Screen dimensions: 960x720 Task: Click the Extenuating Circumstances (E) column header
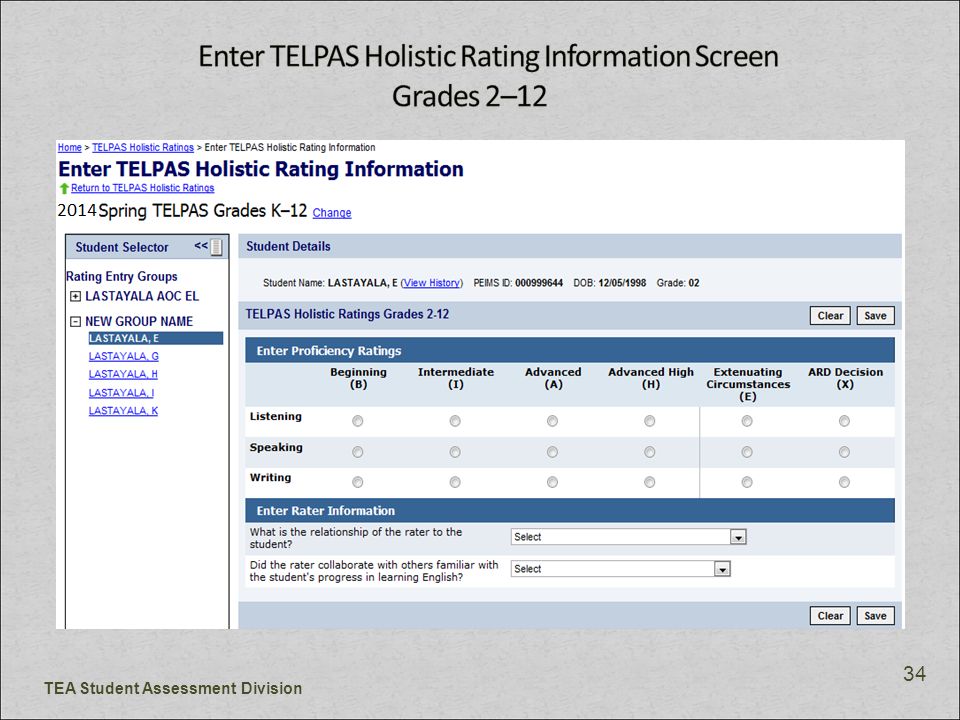click(748, 384)
